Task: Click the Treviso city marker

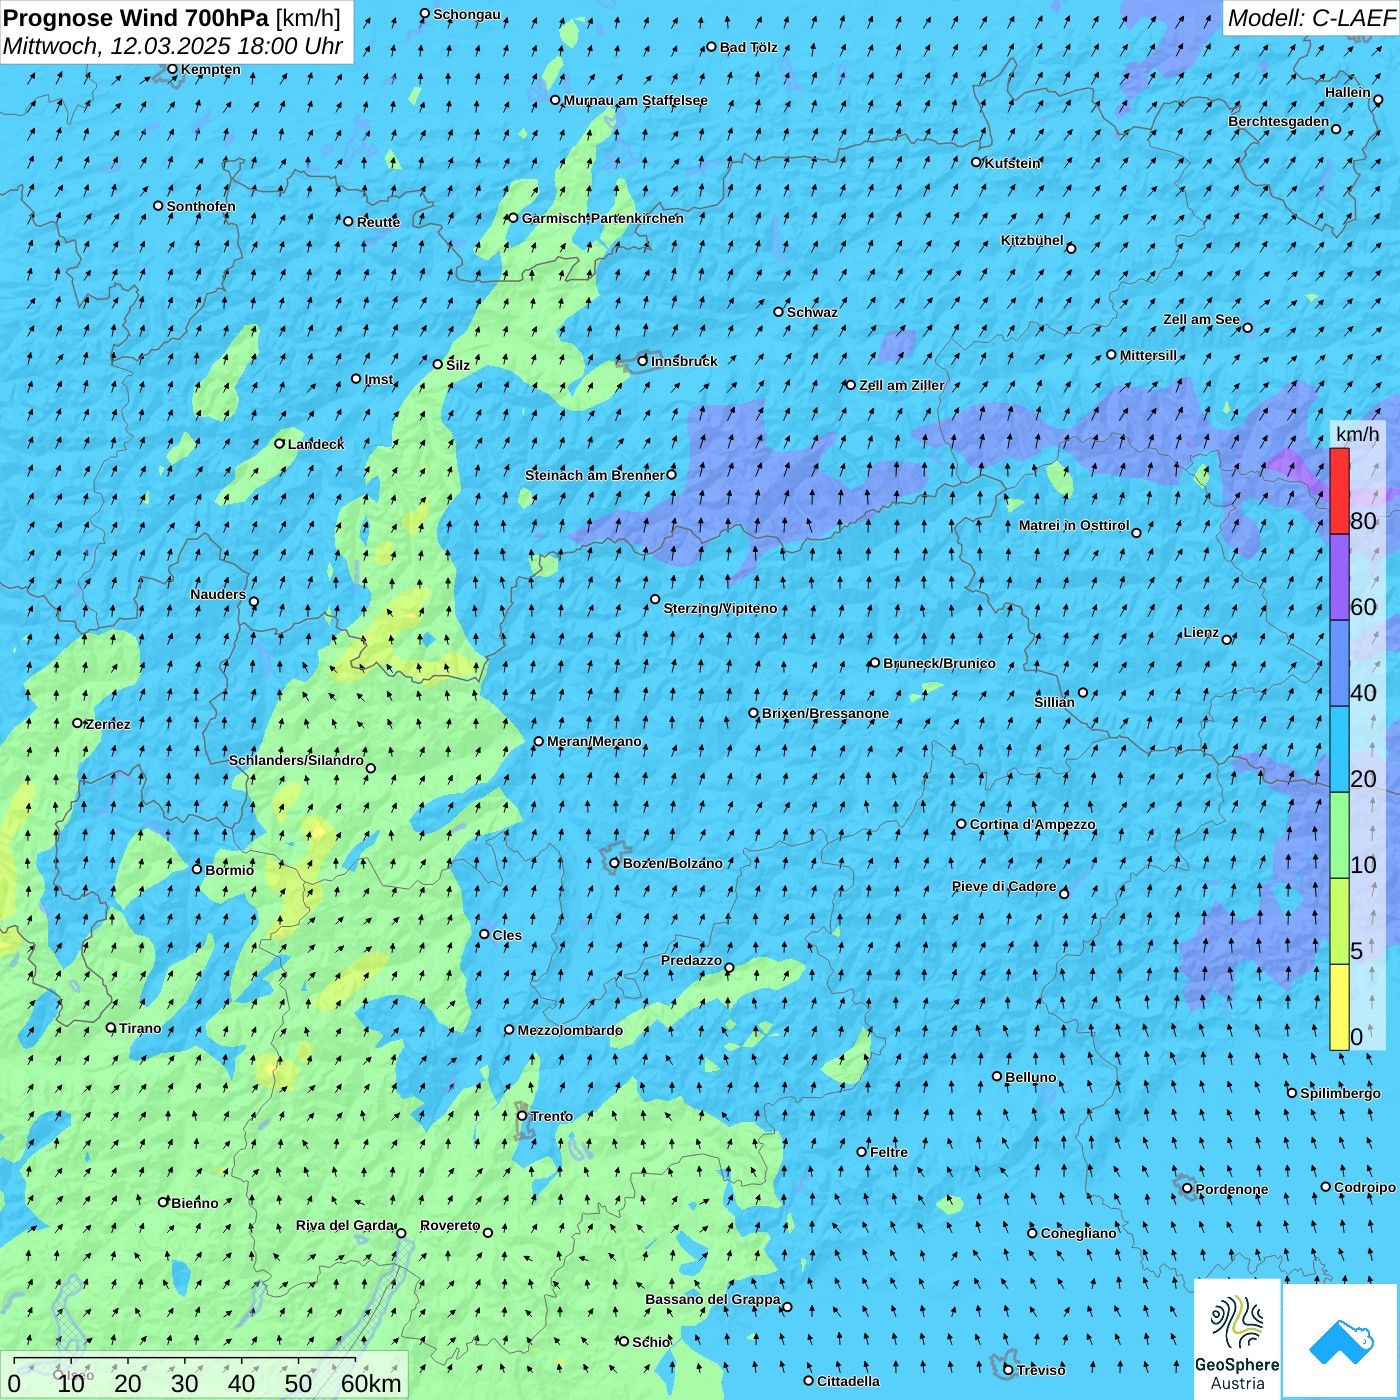Action: 1008,1369
